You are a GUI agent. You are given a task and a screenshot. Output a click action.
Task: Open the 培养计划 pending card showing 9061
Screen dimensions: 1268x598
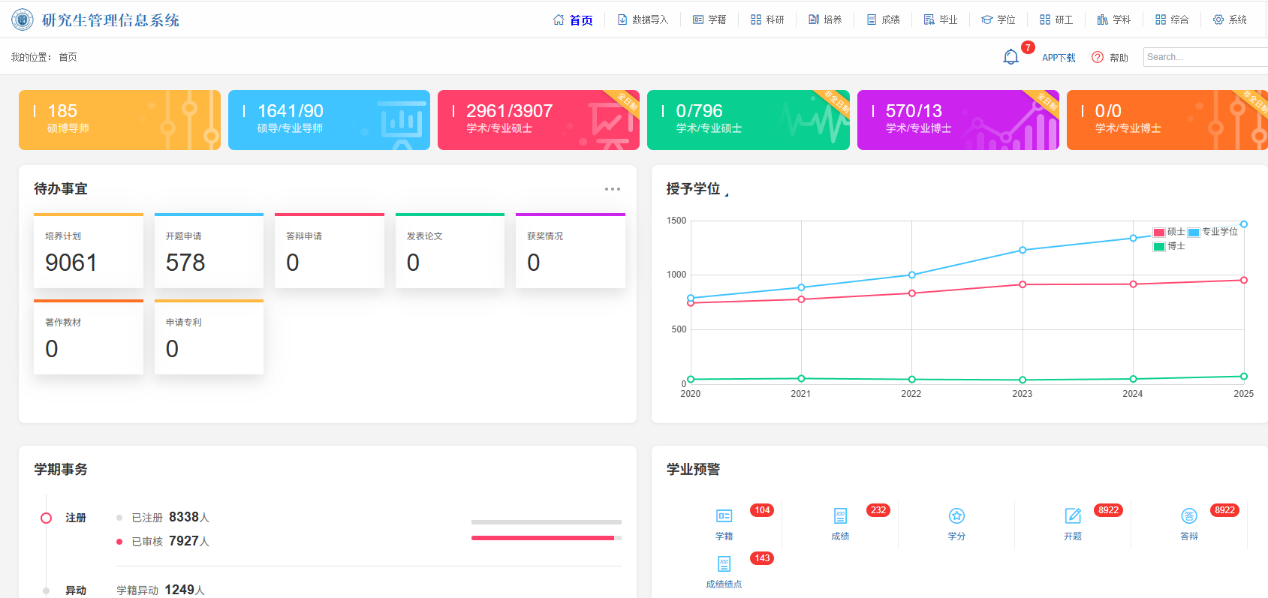(88, 251)
